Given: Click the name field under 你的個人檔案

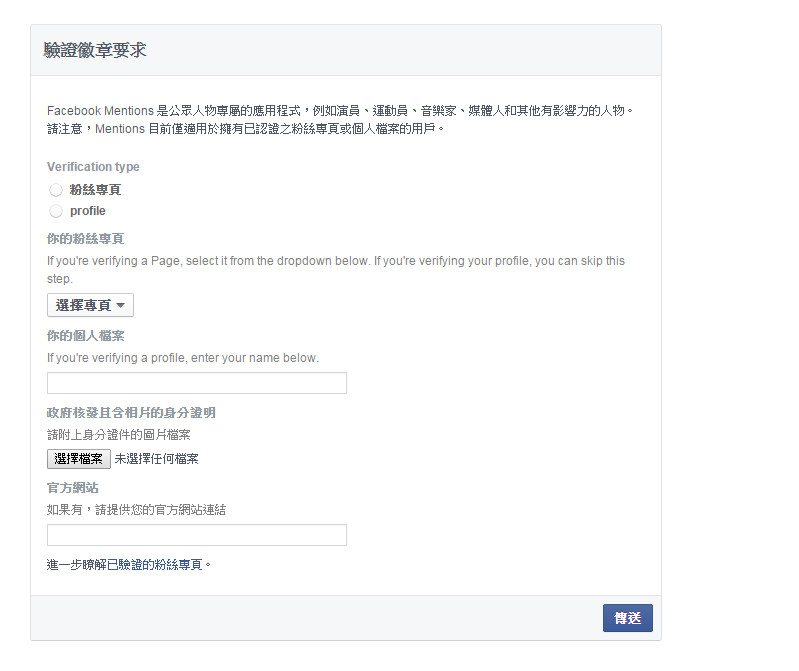Looking at the screenshot, I should tap(197, 383).
